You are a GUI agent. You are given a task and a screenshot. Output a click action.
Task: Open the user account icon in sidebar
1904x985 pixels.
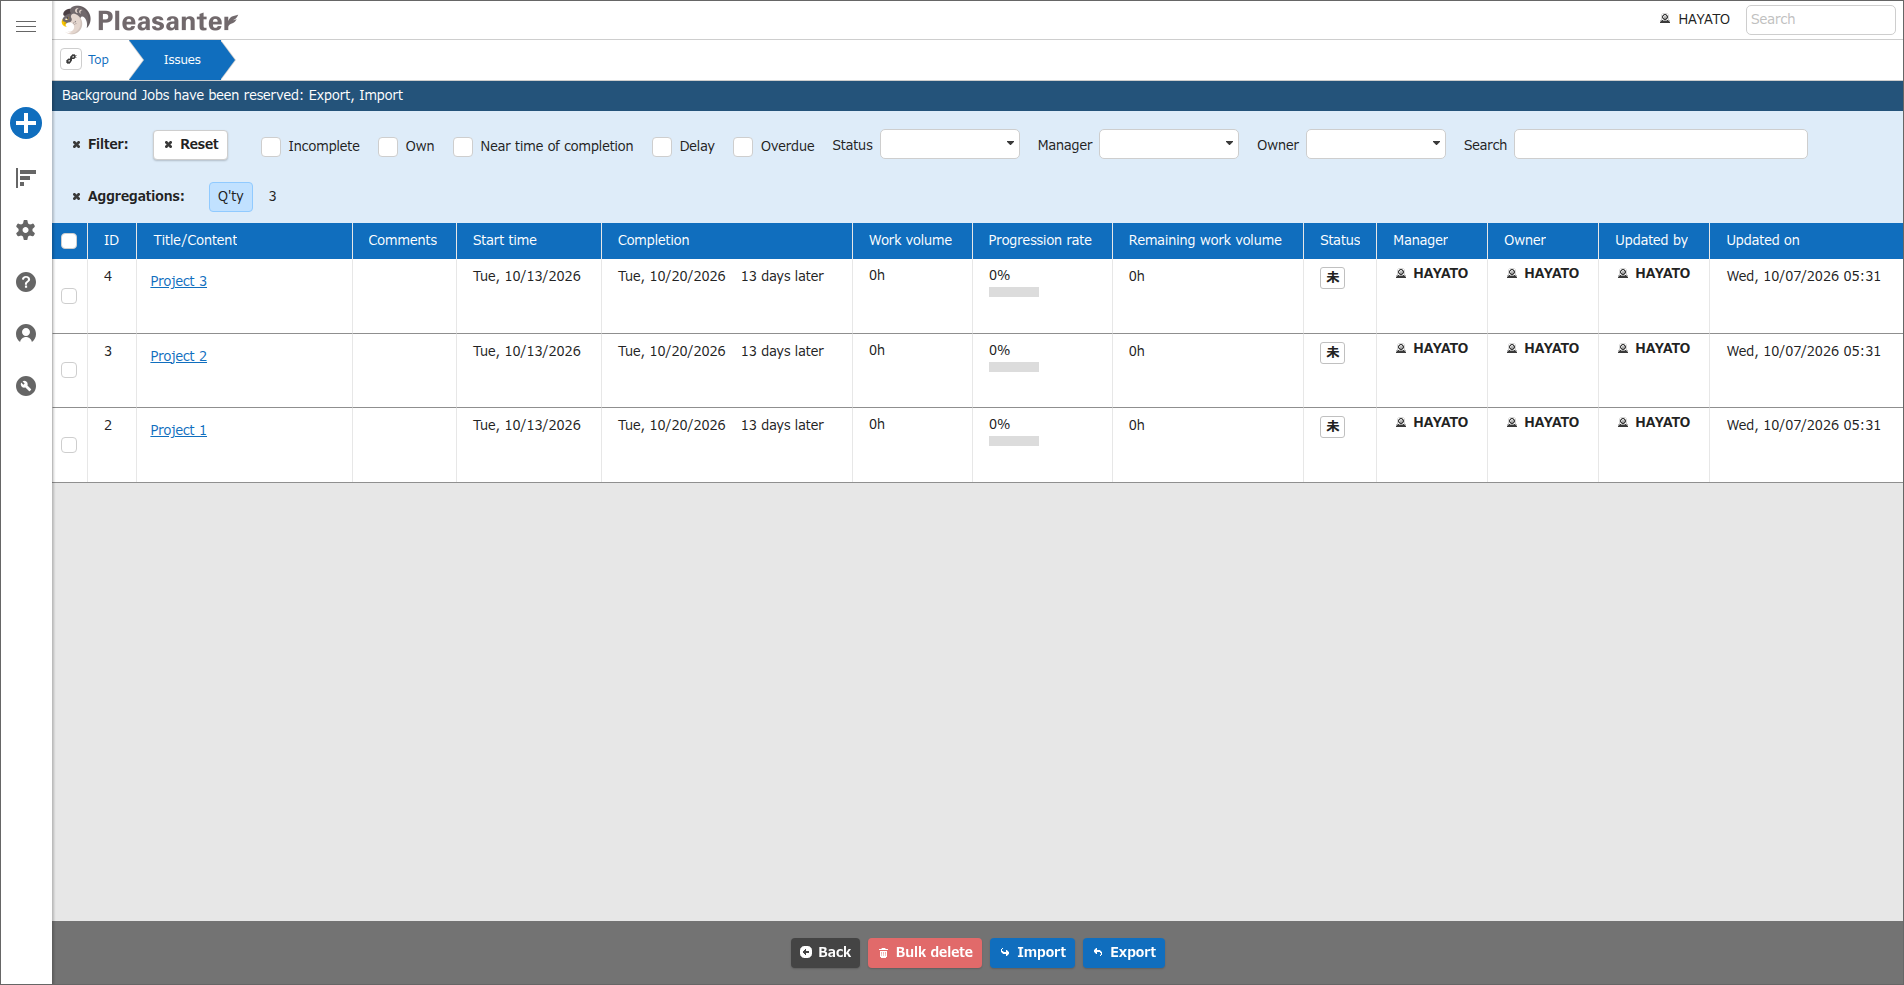26,334
